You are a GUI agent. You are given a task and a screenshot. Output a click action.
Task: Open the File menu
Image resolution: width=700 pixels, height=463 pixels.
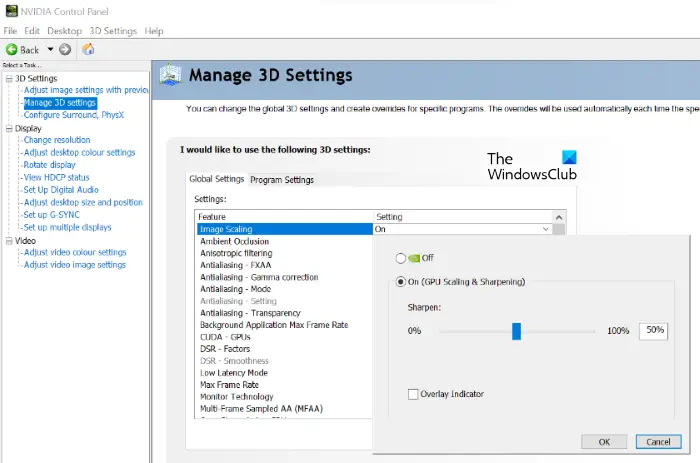10,31
